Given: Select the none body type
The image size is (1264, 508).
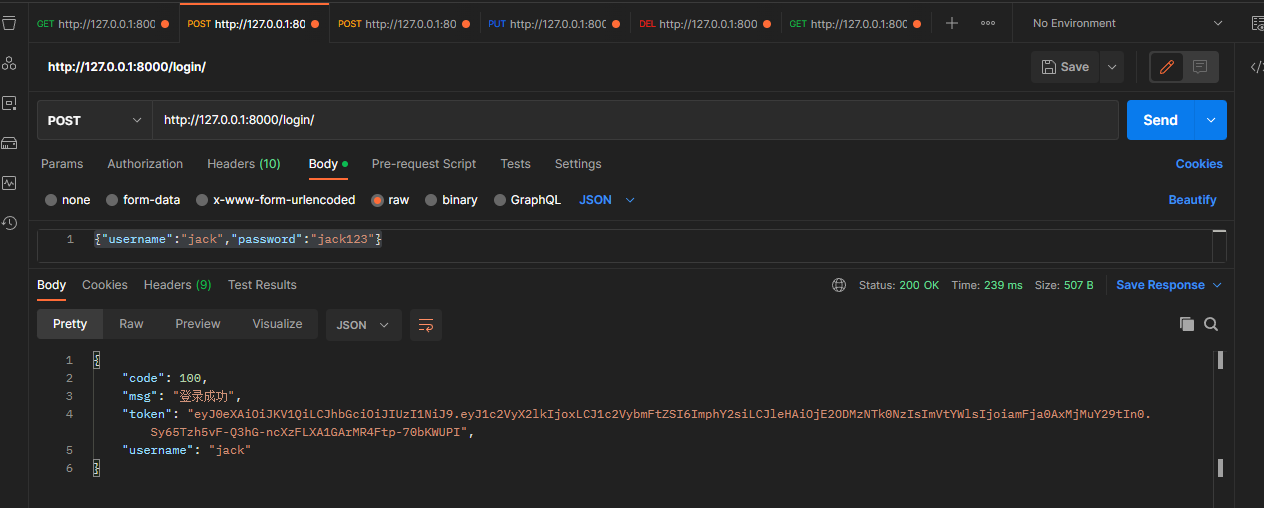Looking at the screenshot, I should pos(67,200).
